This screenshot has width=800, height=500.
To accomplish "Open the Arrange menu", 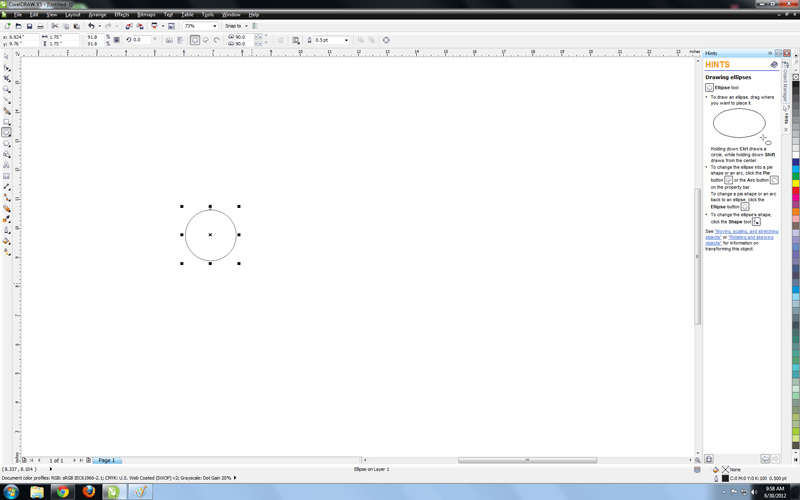I will click(x=97, y=15).
